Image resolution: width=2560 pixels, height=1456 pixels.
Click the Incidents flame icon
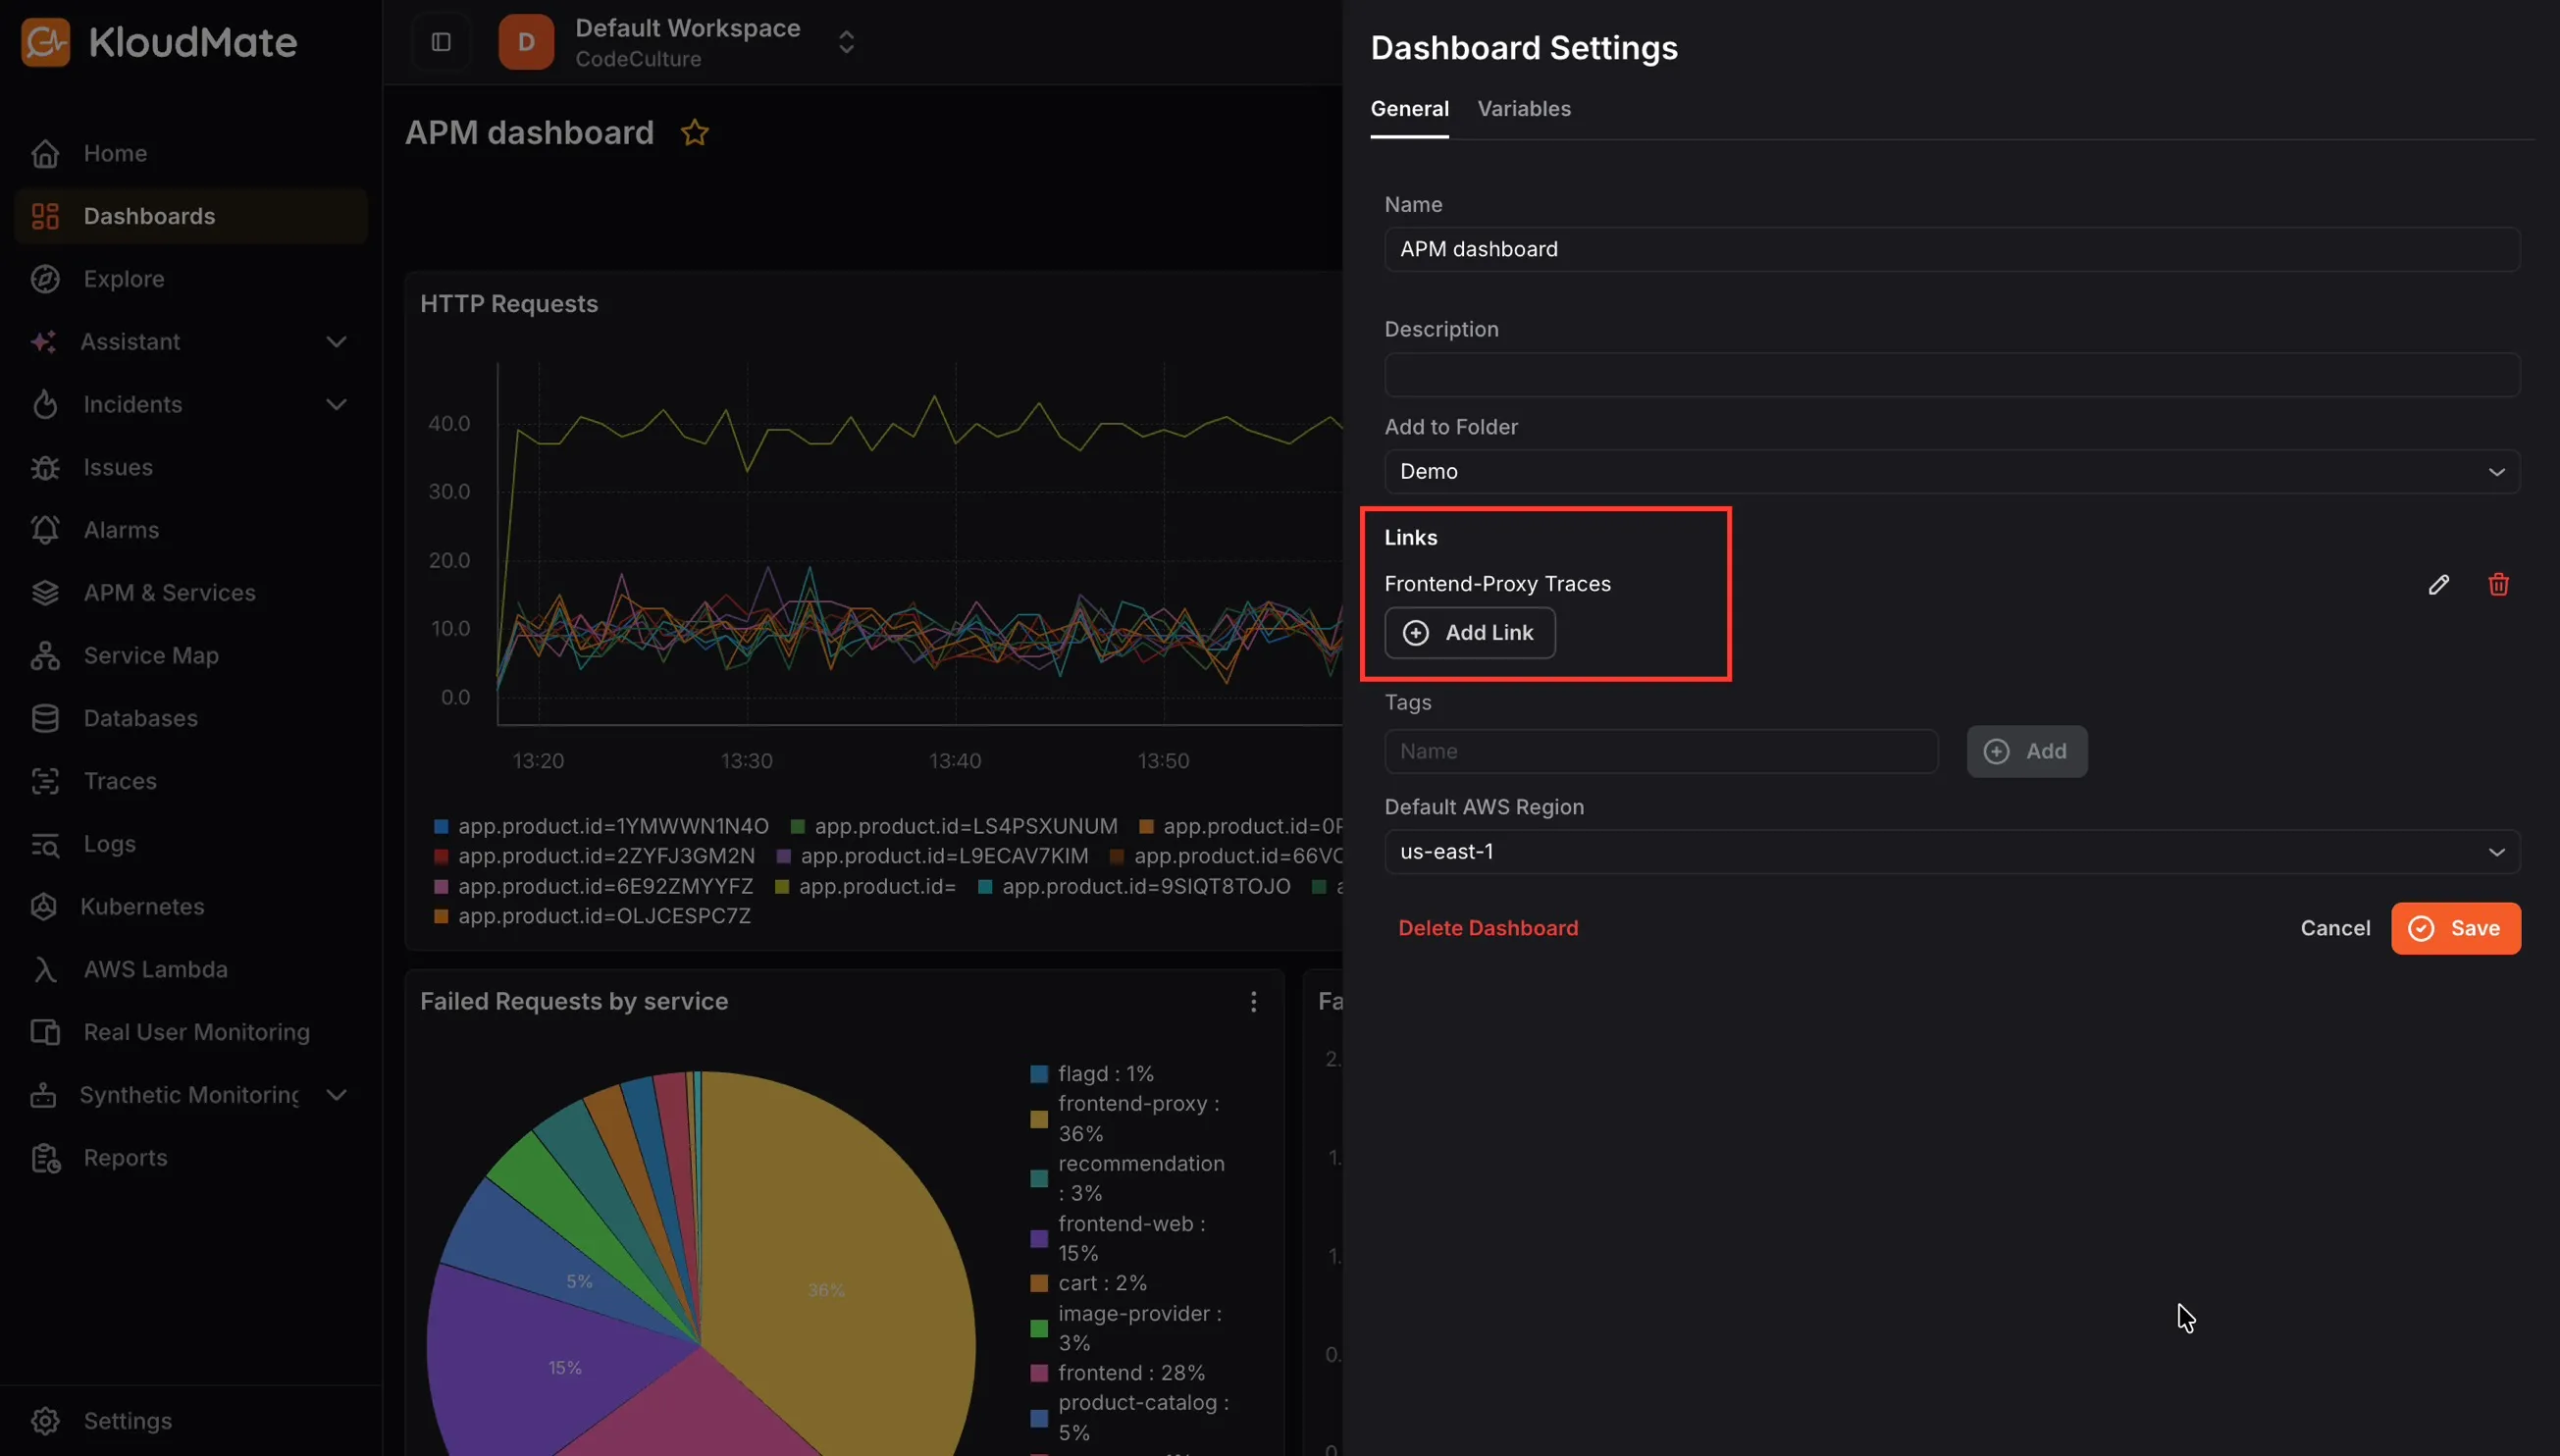tap(45, 405)
